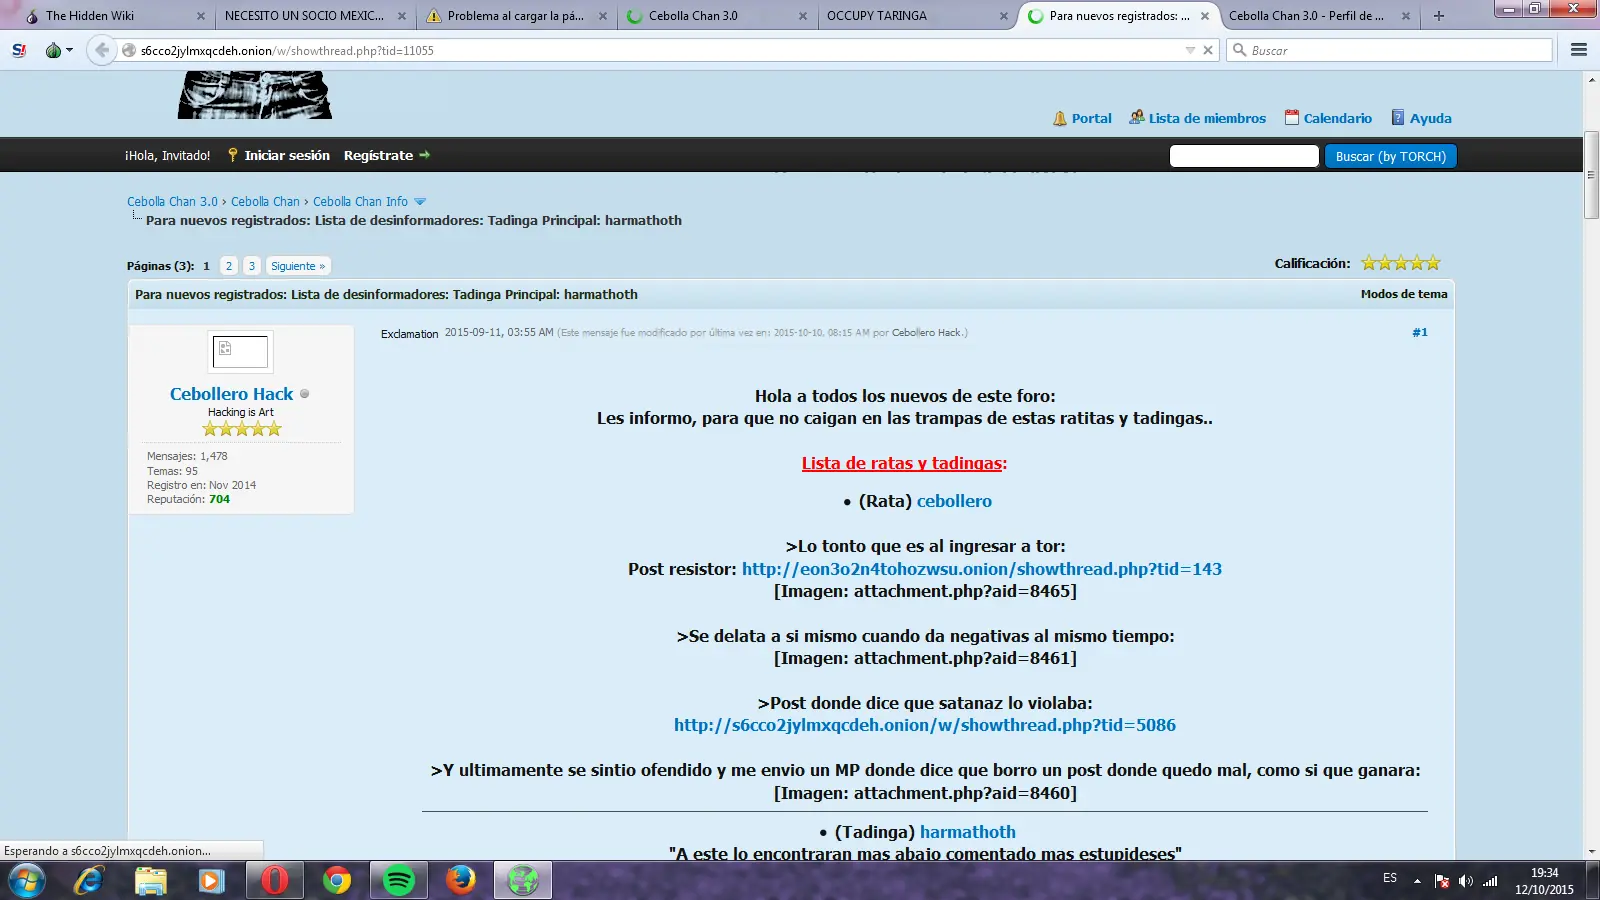1600x900 pixels.
Task: Click vertical scrollbar thumb
Action: [x=1591, y=175]
